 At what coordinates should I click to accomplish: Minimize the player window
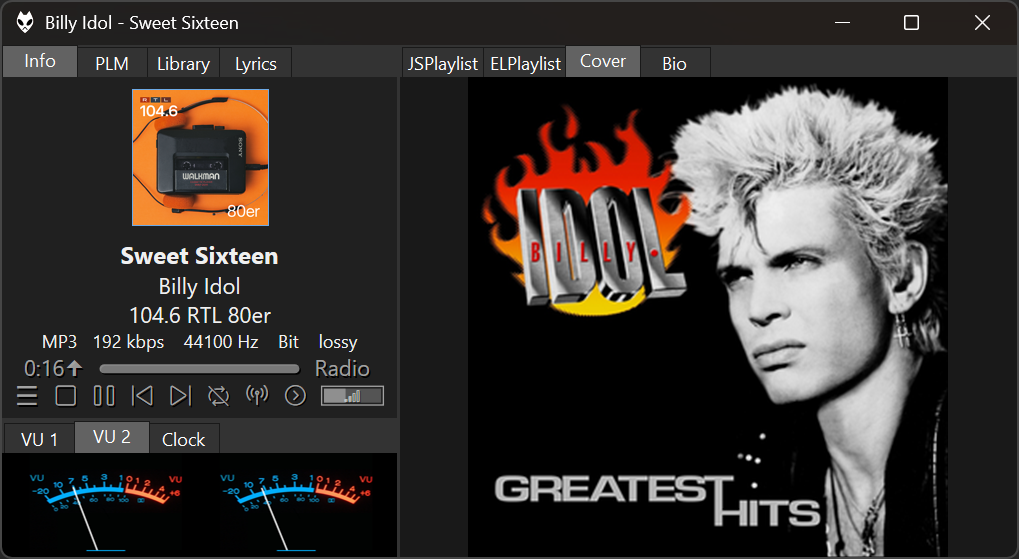click(842, 23)
